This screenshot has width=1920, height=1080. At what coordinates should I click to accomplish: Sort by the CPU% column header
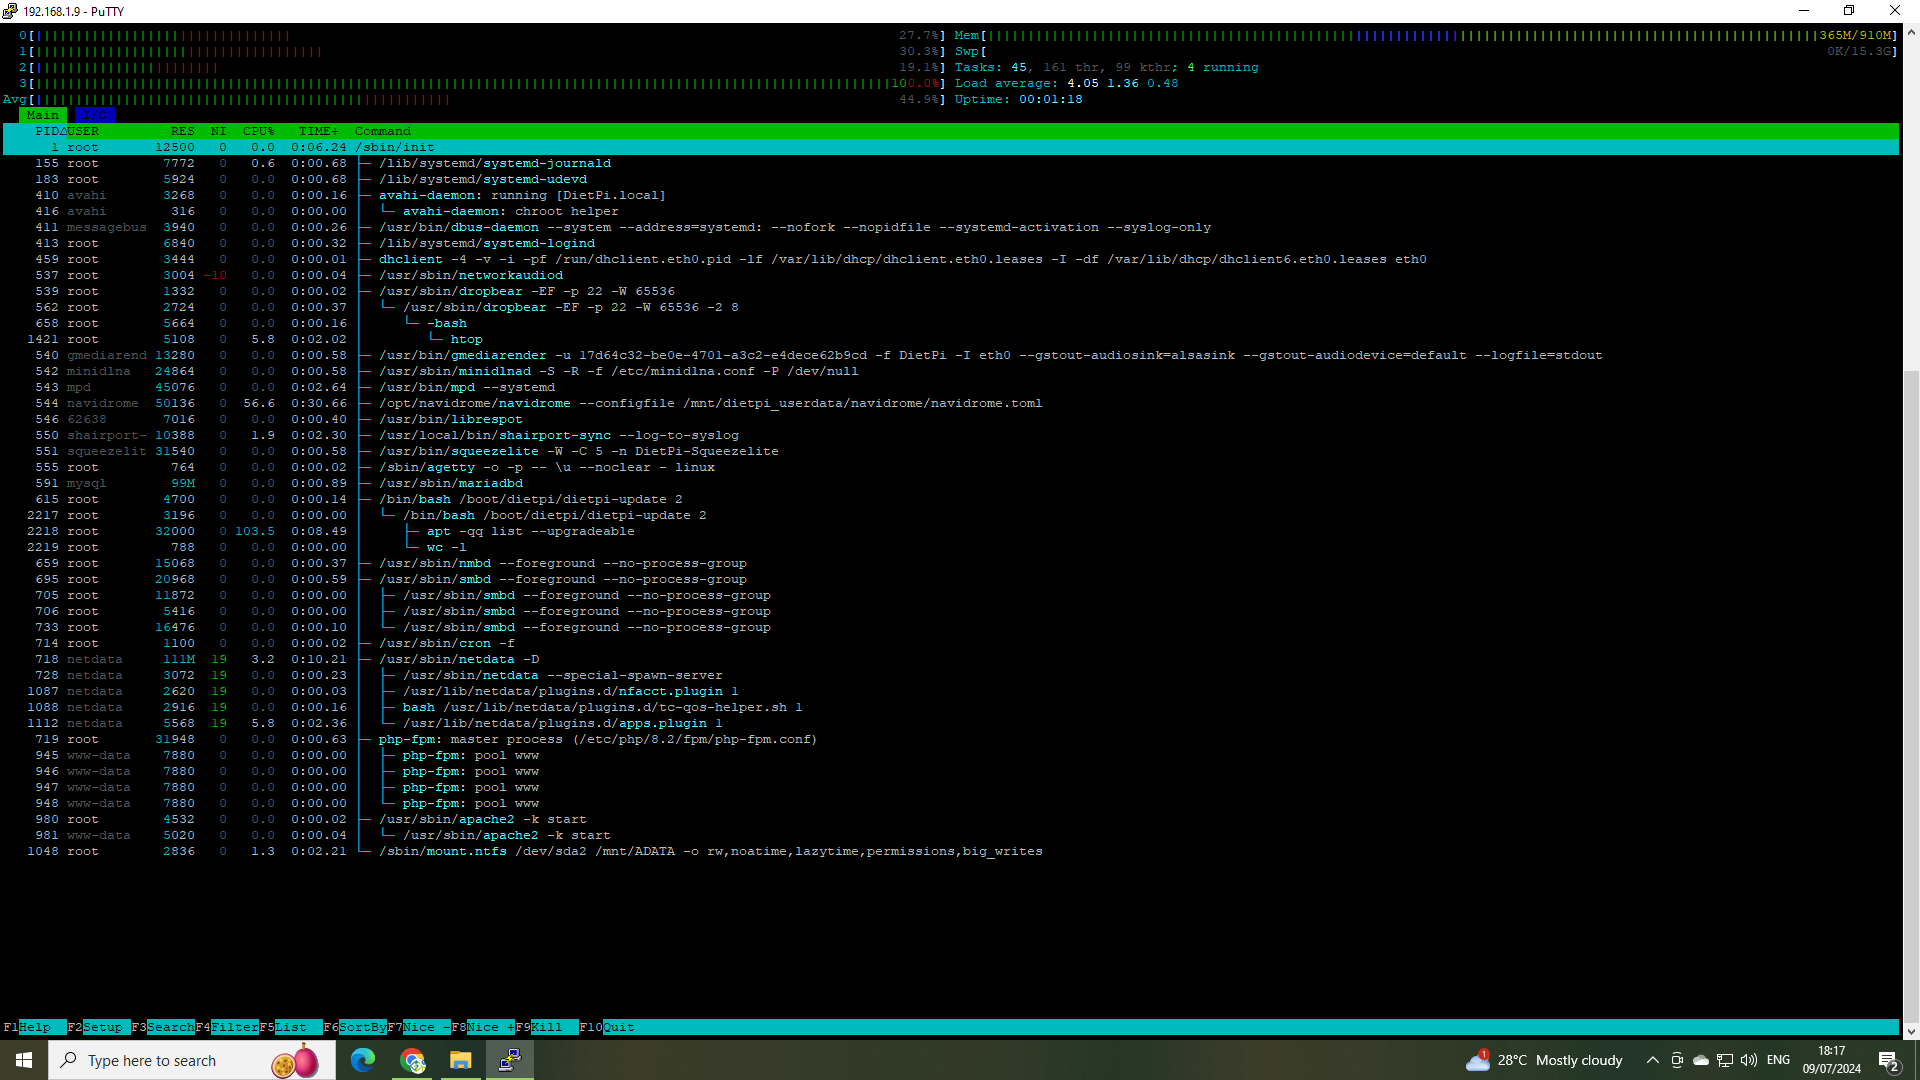(x=258, y=131)
